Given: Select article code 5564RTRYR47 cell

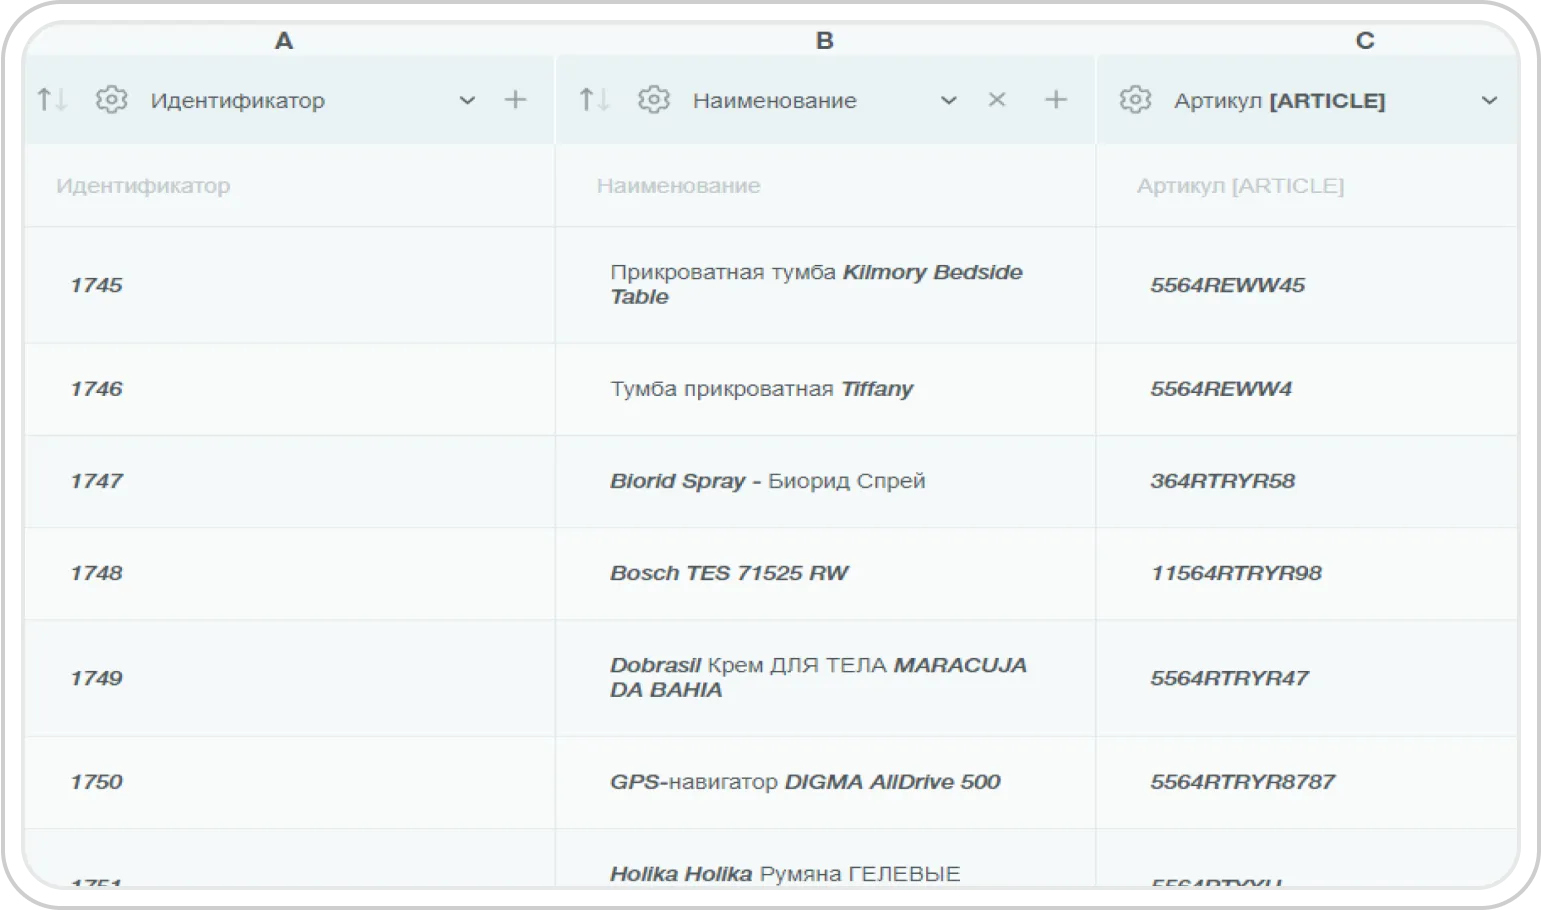Looking at the screenshot, I should point(1229,678).
